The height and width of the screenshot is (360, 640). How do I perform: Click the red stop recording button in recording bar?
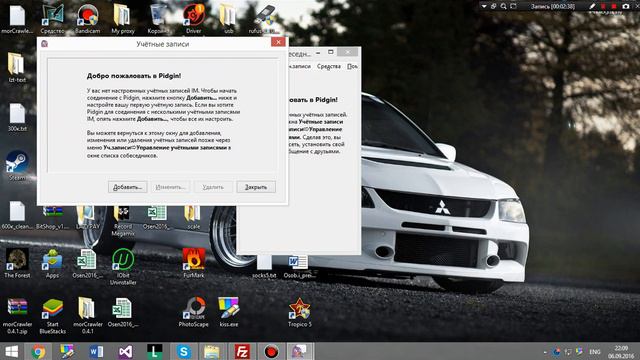[x=614, y=6]
